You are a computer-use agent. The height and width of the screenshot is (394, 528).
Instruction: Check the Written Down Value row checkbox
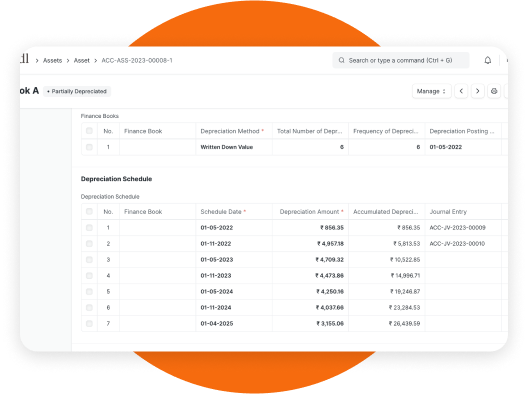tap(89, 147)
